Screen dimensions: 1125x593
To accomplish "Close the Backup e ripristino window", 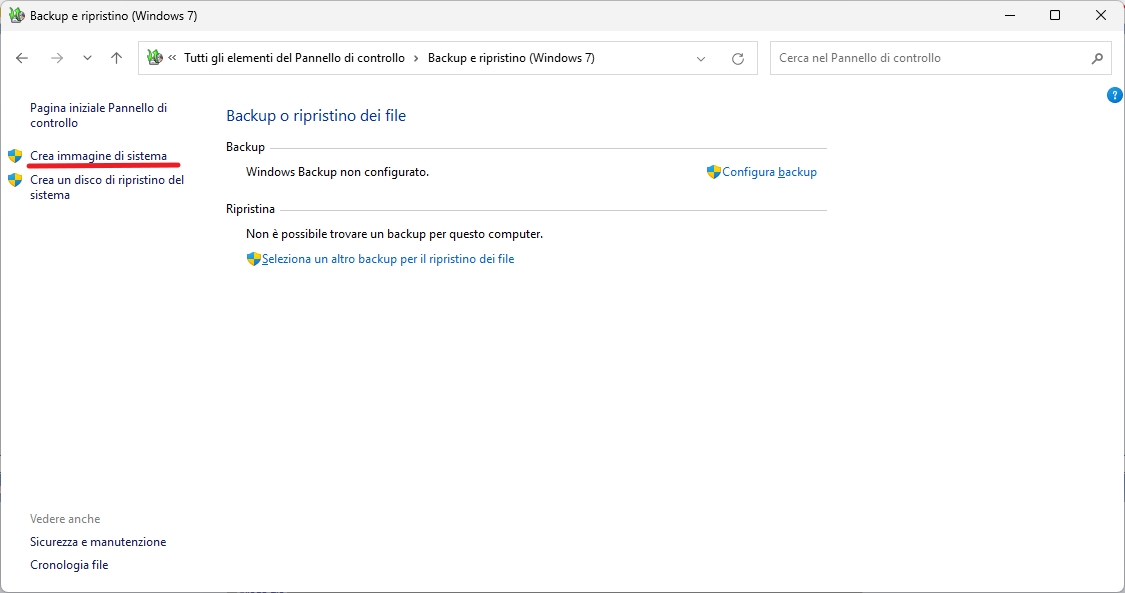I will click(1101, 15).
